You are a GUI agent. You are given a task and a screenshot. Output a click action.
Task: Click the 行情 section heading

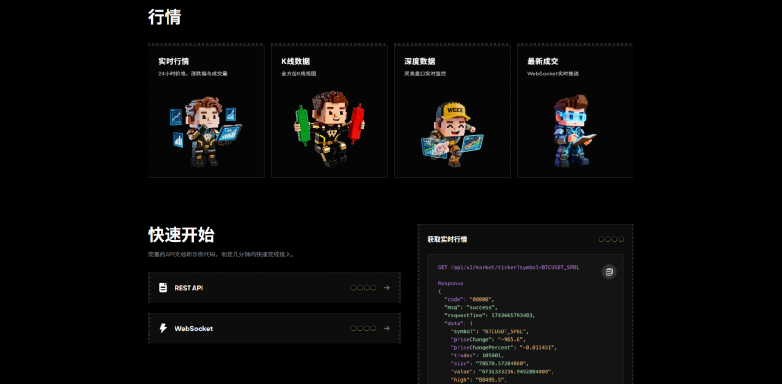point(164,17)
